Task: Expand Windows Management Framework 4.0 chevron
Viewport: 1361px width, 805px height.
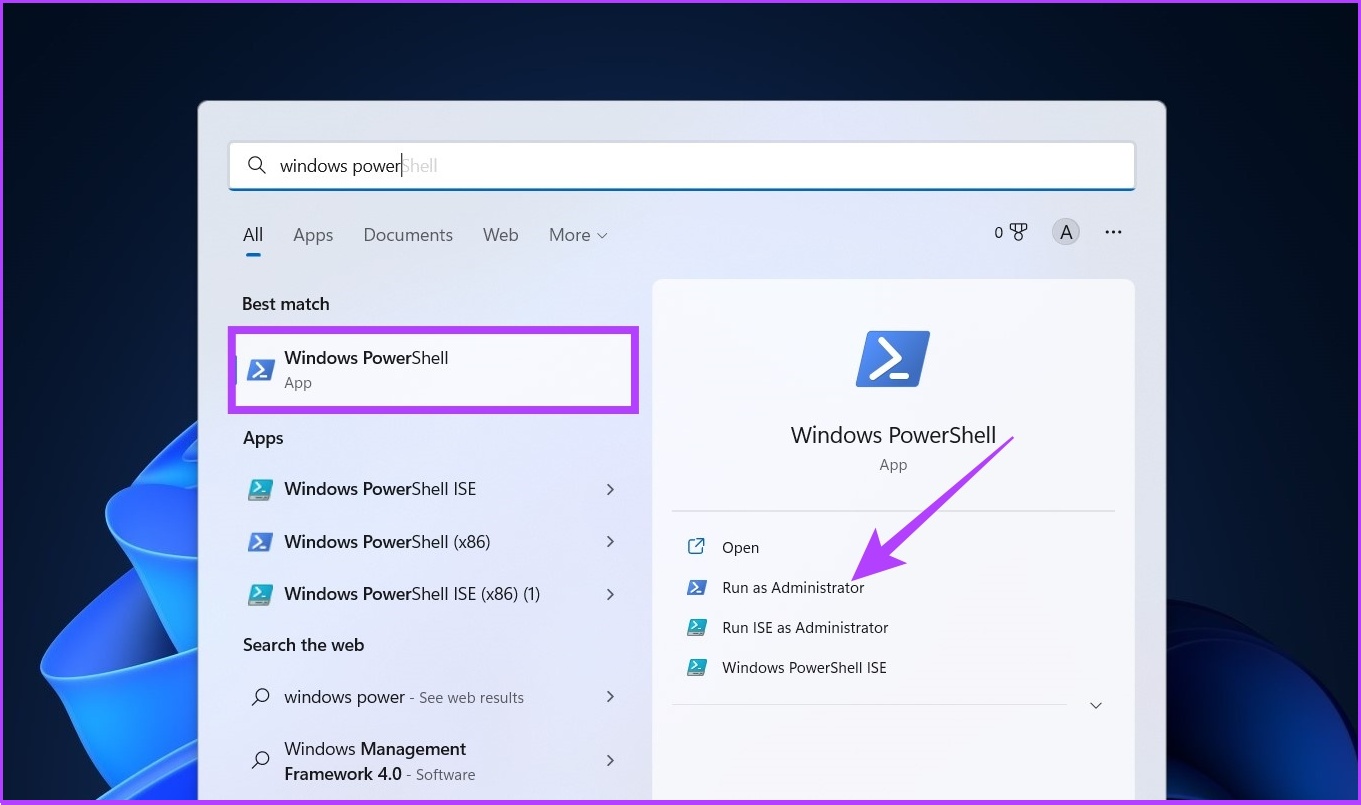Action: coord(610,761)
